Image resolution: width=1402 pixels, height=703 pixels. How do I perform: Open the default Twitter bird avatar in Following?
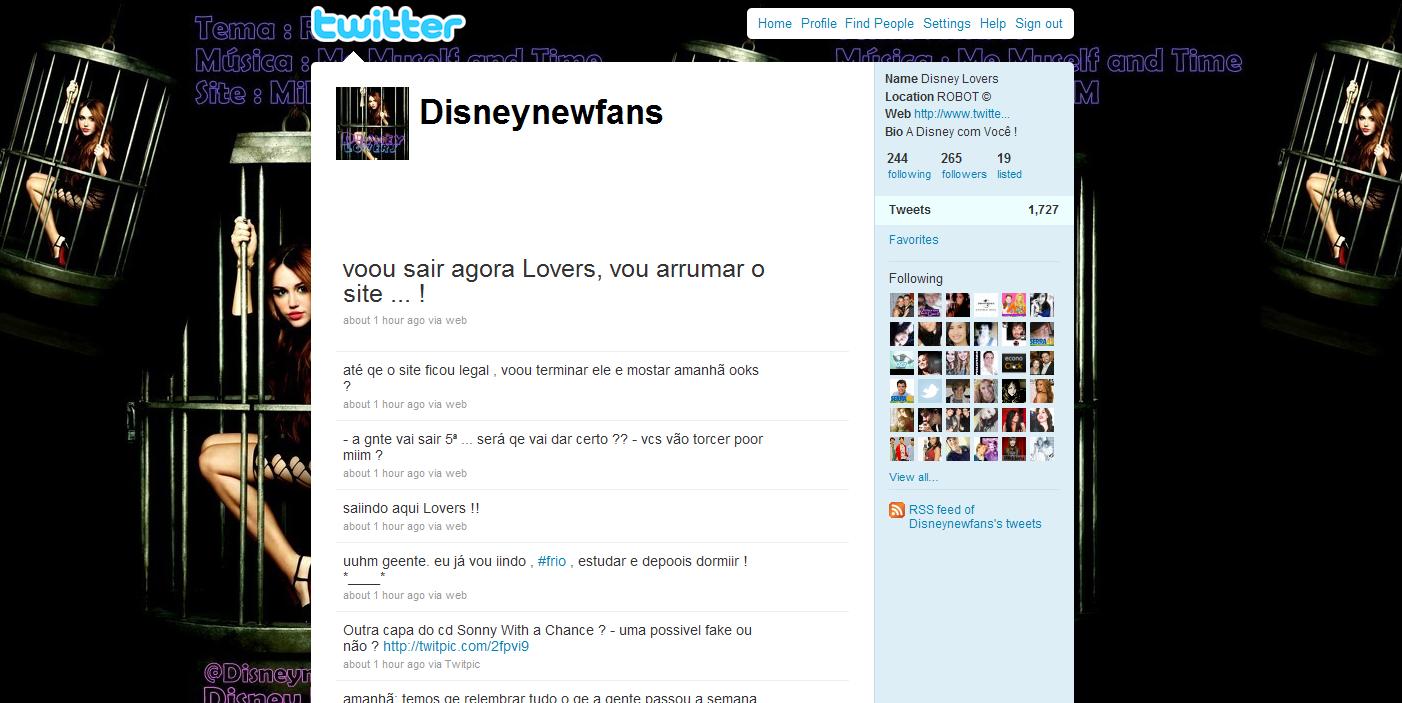tap(930, 392)
